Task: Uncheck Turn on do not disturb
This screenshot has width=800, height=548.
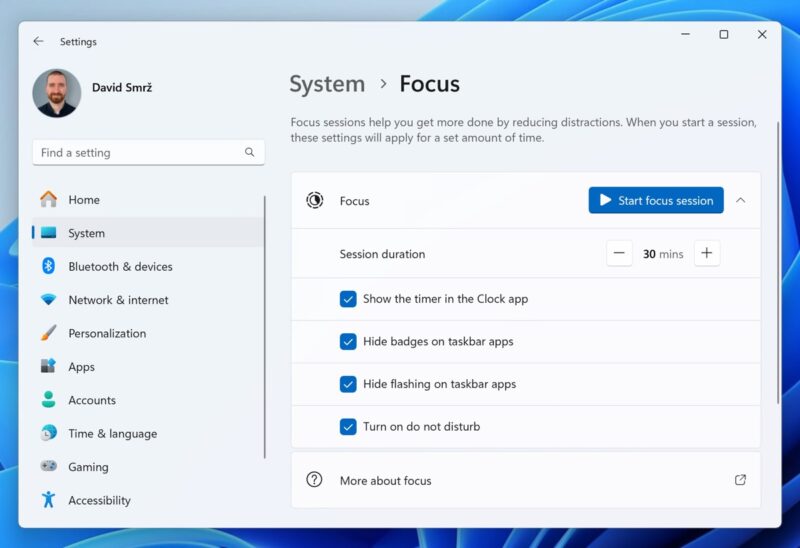Action: tap(348, 427)
